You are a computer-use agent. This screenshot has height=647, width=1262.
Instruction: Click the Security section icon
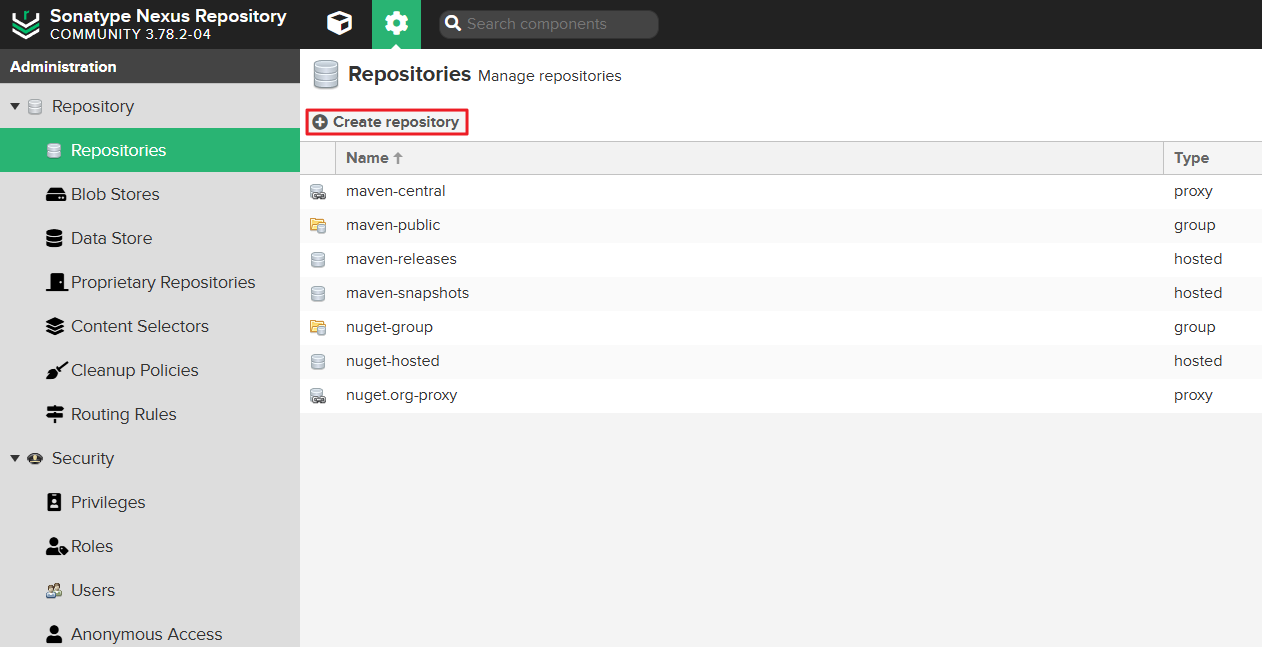click(x=35, y=458)
